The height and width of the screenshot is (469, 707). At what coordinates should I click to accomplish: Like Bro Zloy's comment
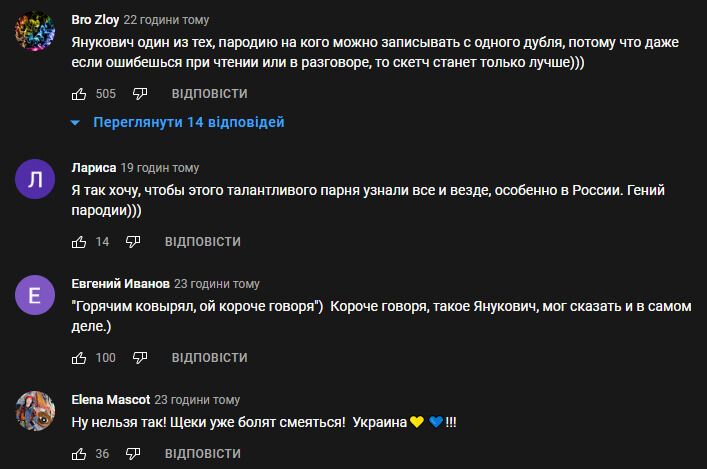(x=80, y=94)
